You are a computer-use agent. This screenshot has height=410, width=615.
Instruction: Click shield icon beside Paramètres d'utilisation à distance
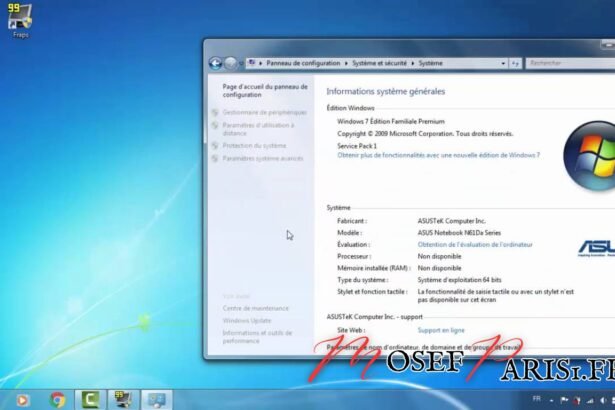tap(215, 125)
